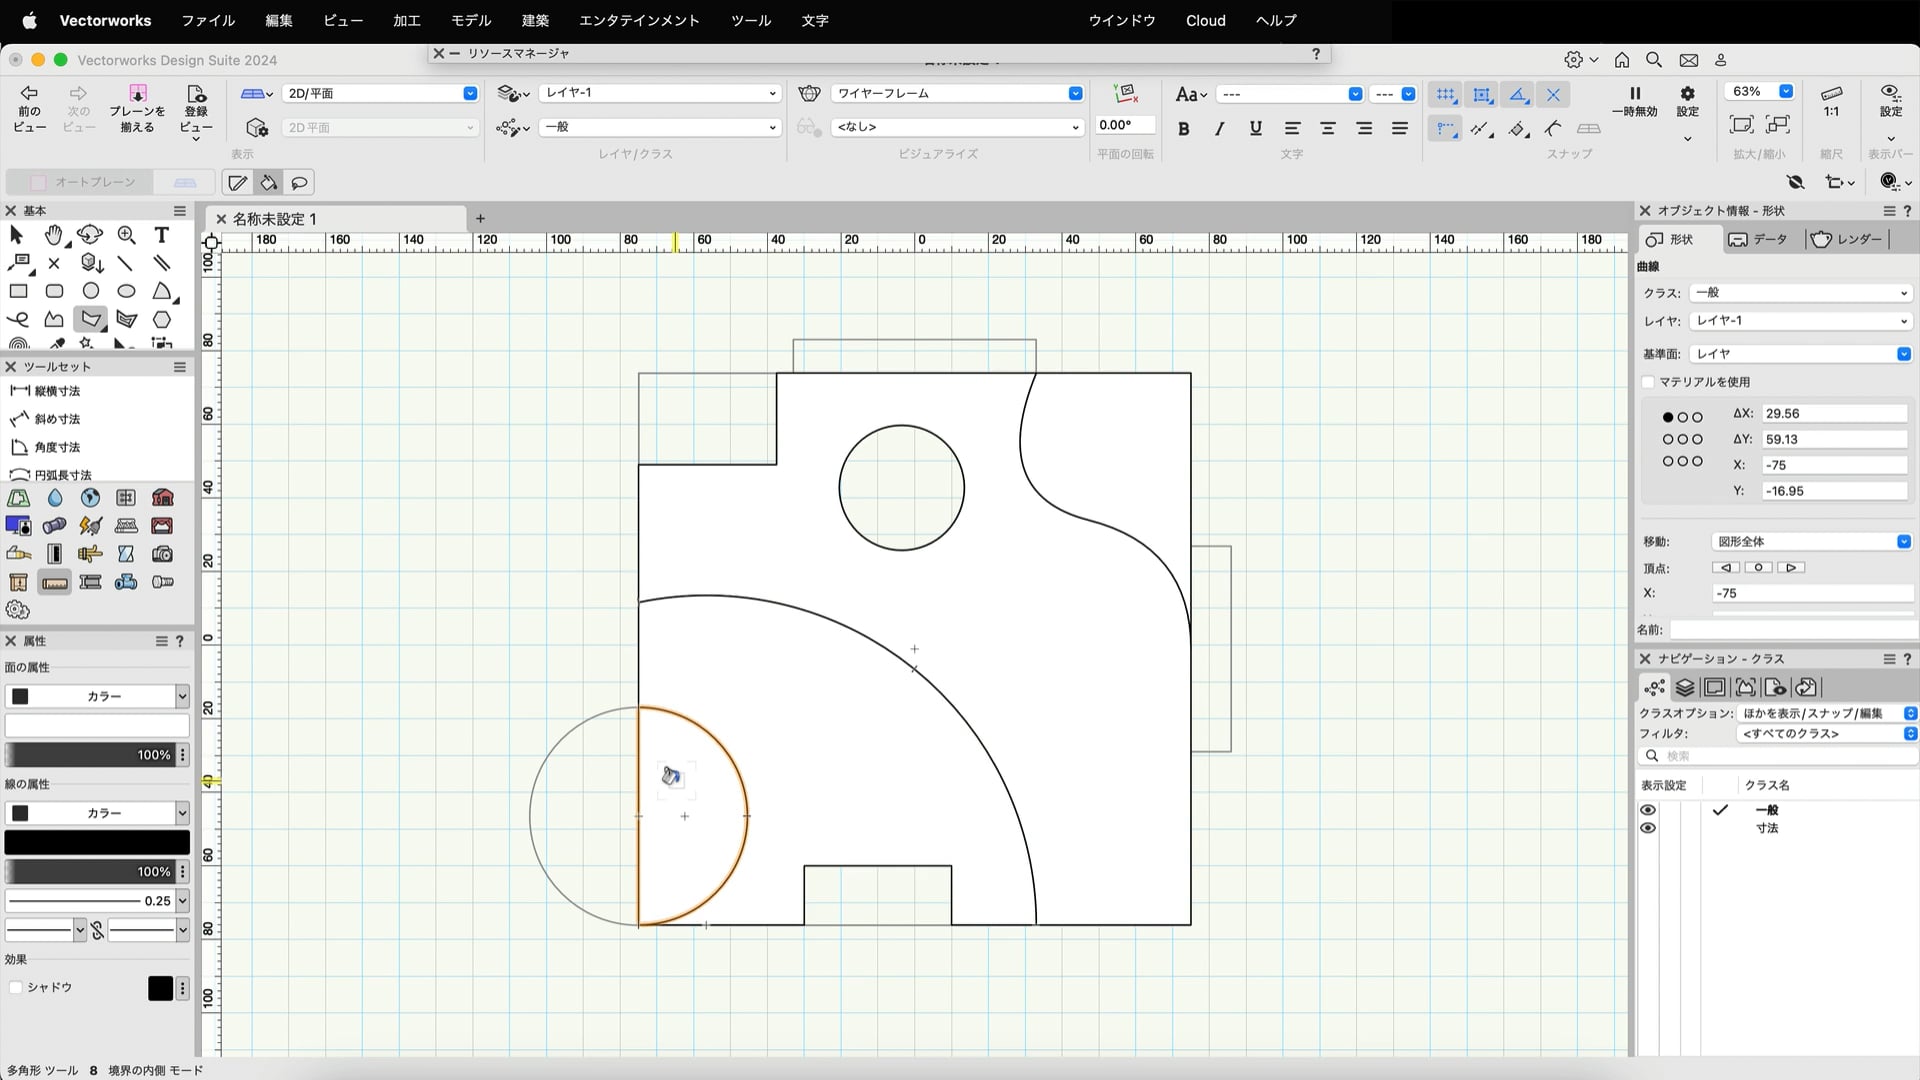Image resolution: width=1920 pixels, height=1080 pixels.
Task: Open the 基準面 dropdown
Action: click(x=1801, y=354)
